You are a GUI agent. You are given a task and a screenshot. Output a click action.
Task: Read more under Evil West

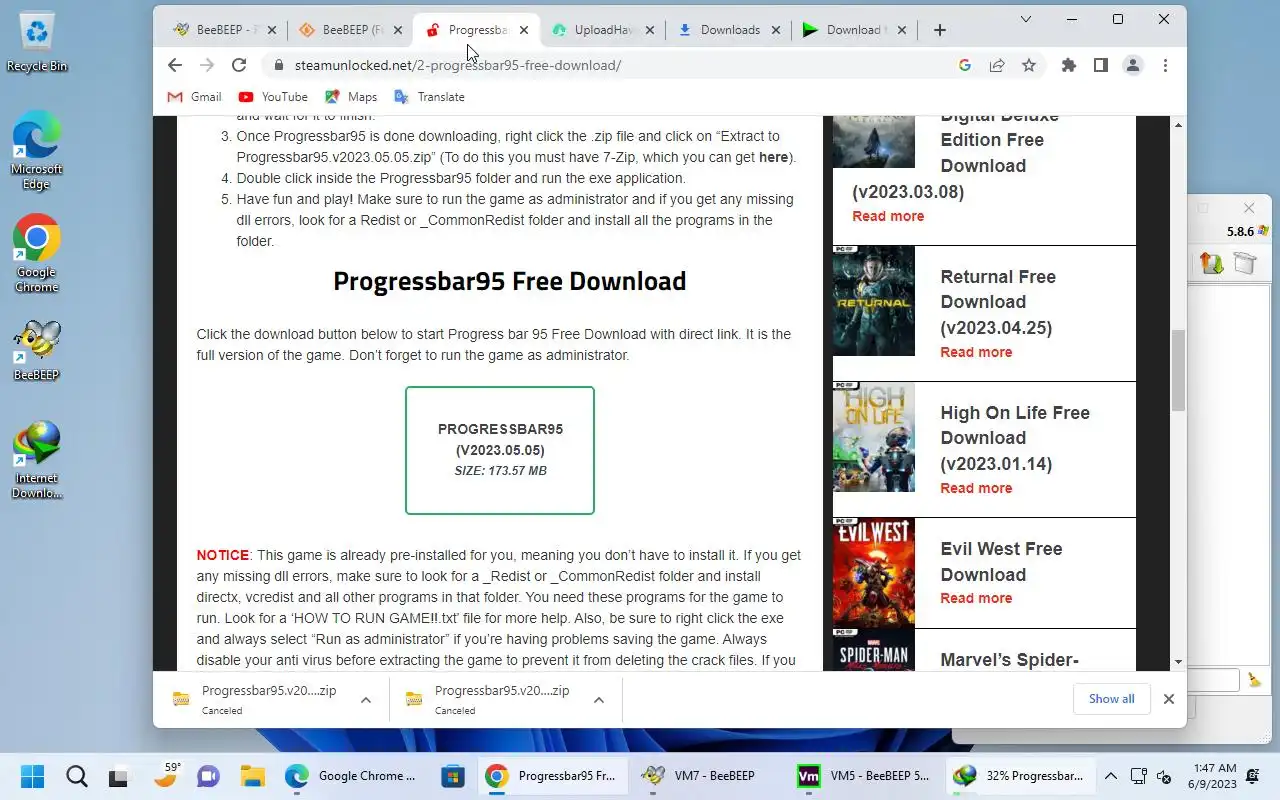[976, 598]
